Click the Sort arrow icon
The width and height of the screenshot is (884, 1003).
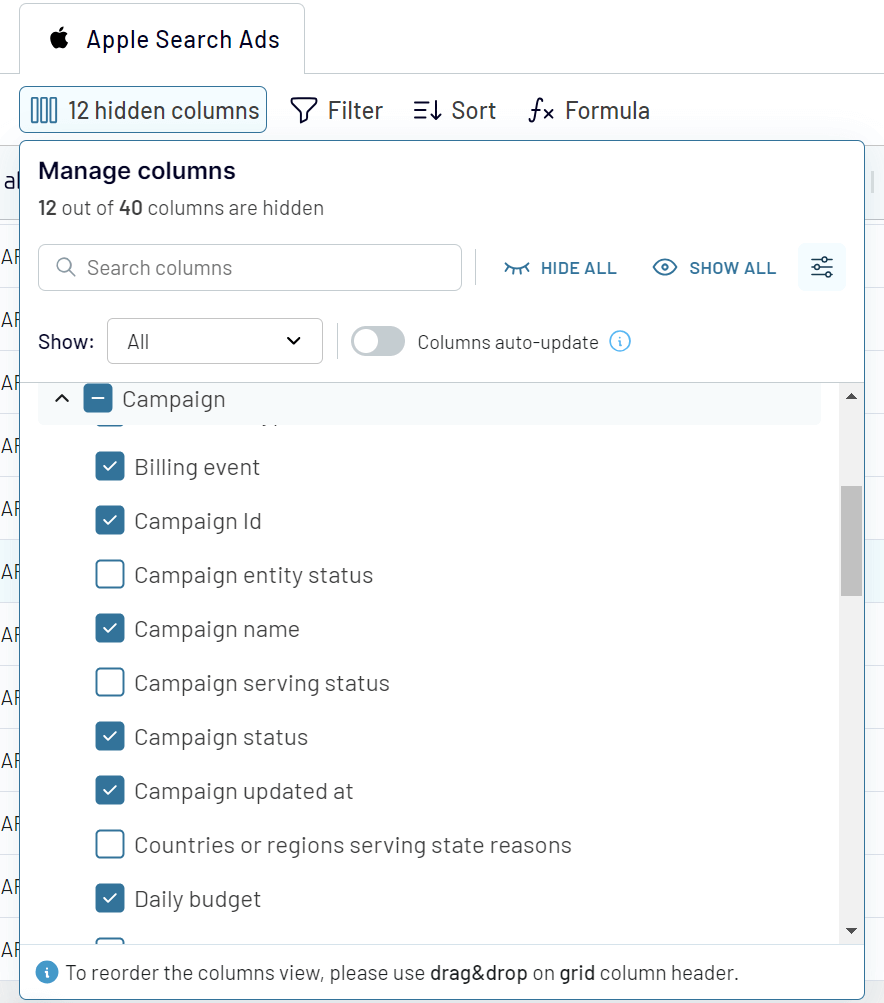427,110
